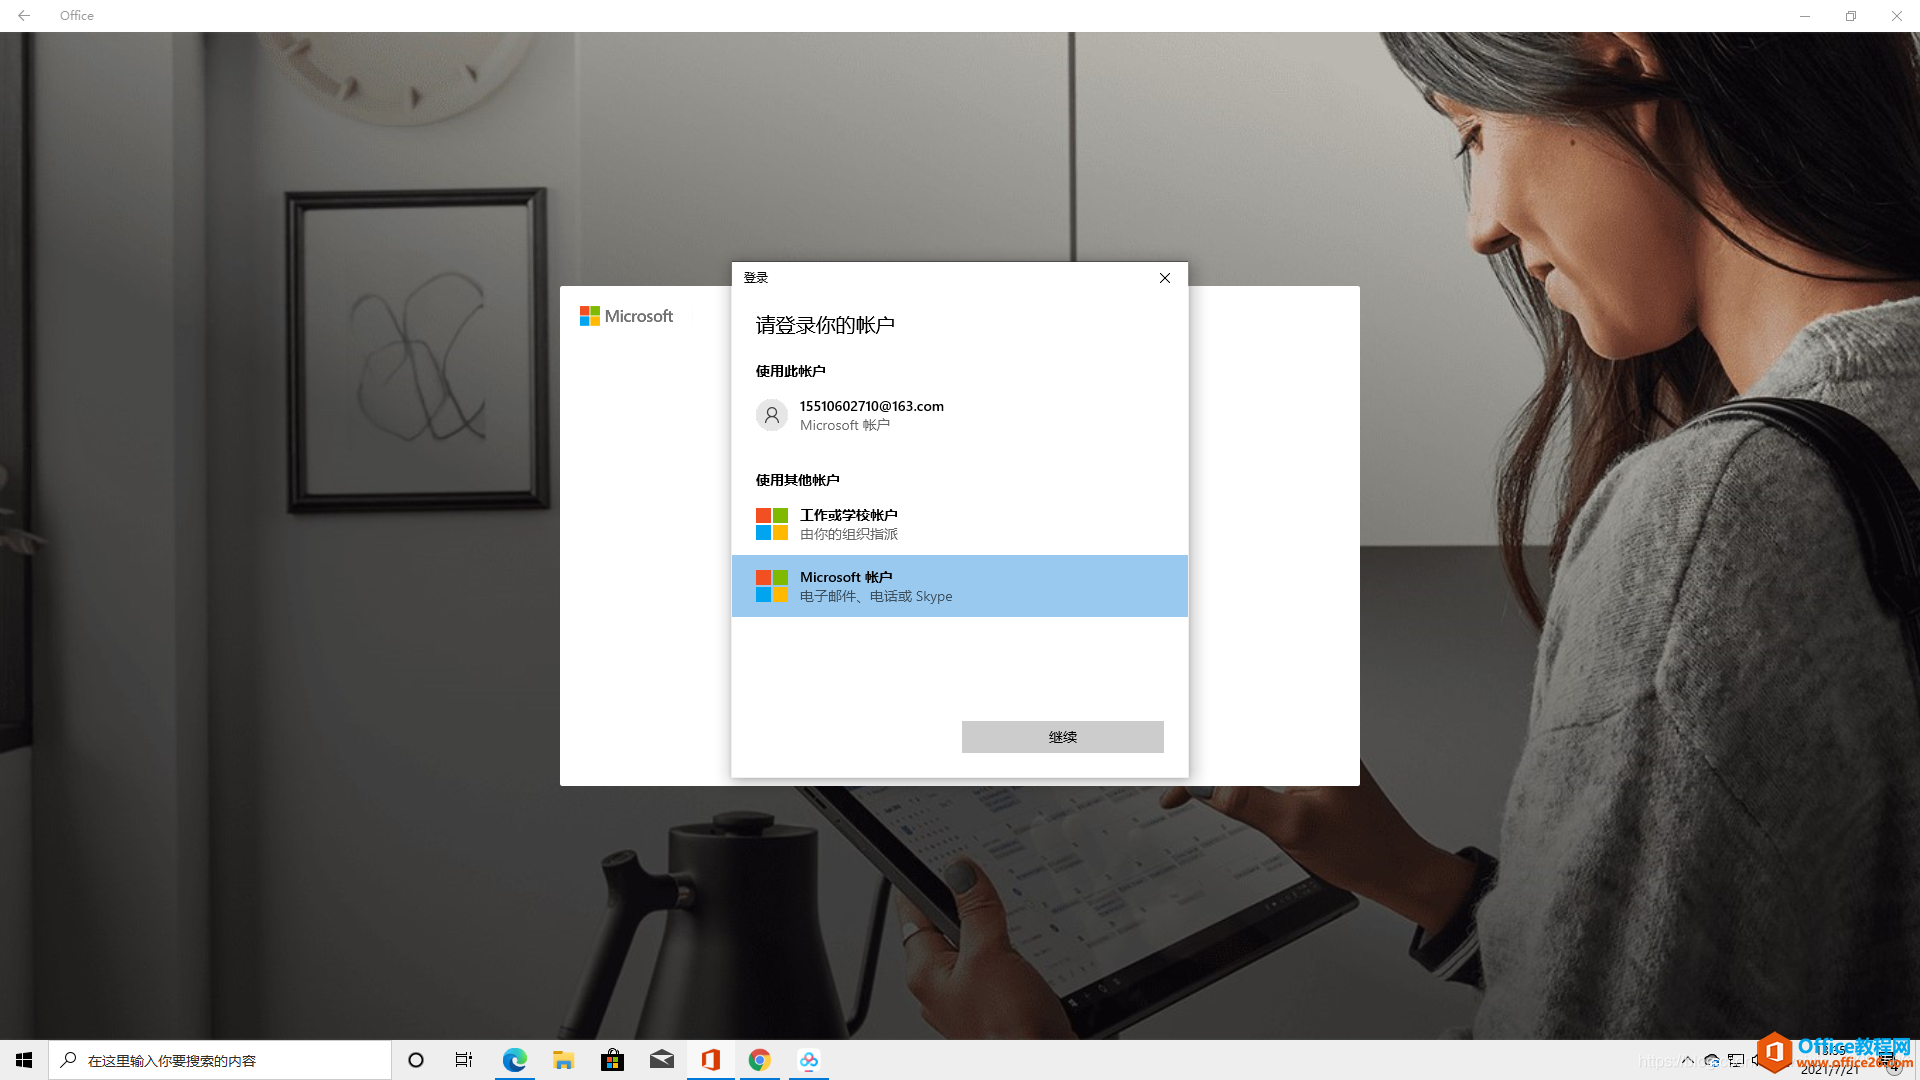1920x1080 pixels.
Task: Click the 请登录你的帐户 heading
Action: click(825, 325)
